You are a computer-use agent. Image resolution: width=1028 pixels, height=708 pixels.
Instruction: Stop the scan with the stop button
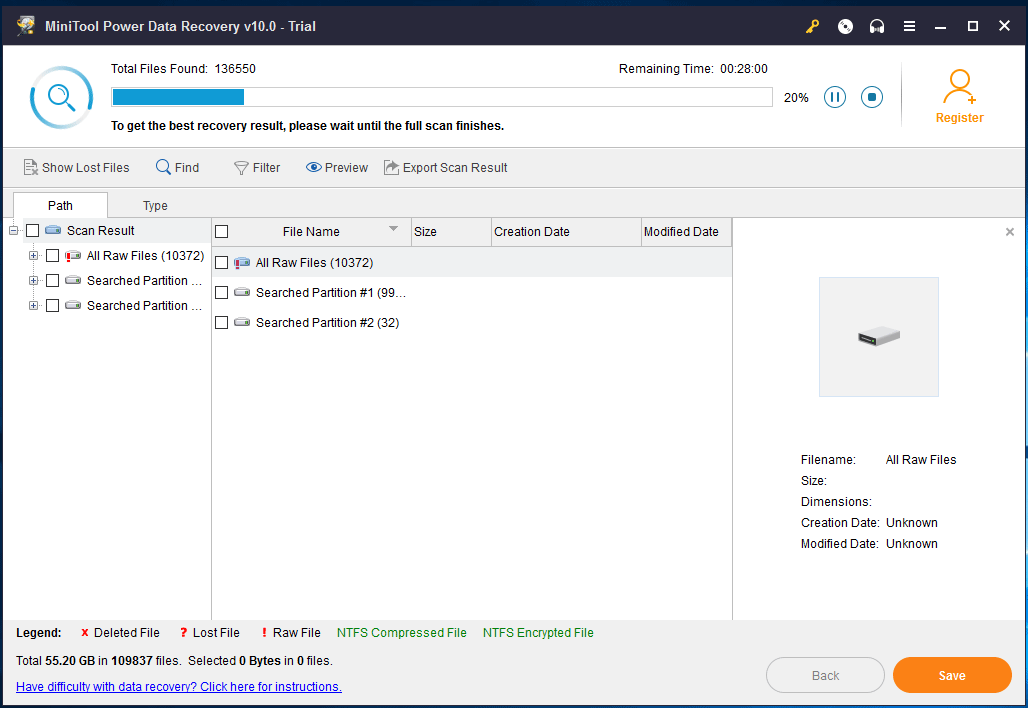pos(871,97)
